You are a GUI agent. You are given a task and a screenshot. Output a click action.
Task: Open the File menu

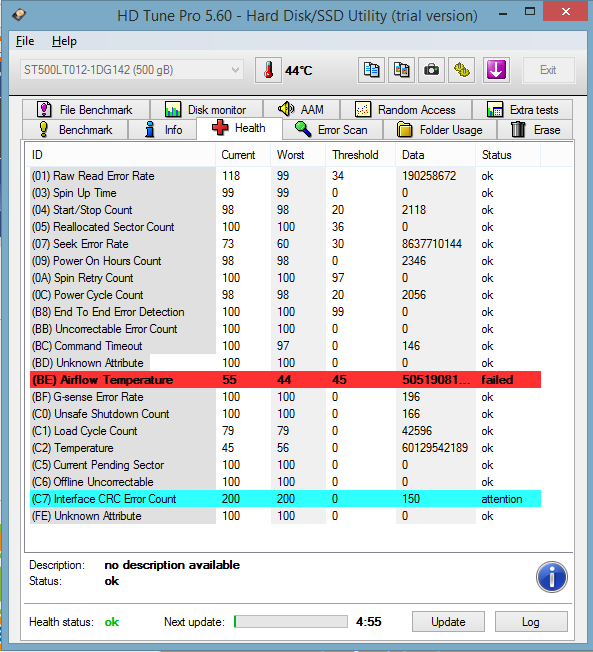(25, 41)
